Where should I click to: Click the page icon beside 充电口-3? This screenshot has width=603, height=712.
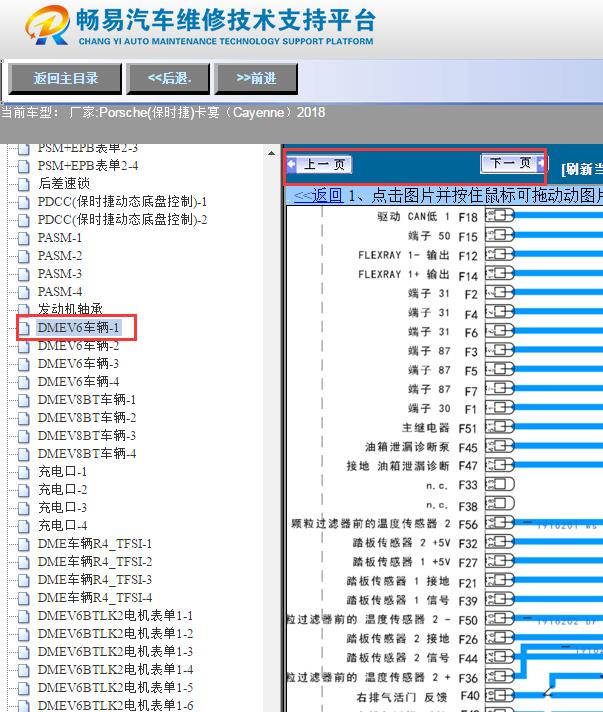point(24,508)
